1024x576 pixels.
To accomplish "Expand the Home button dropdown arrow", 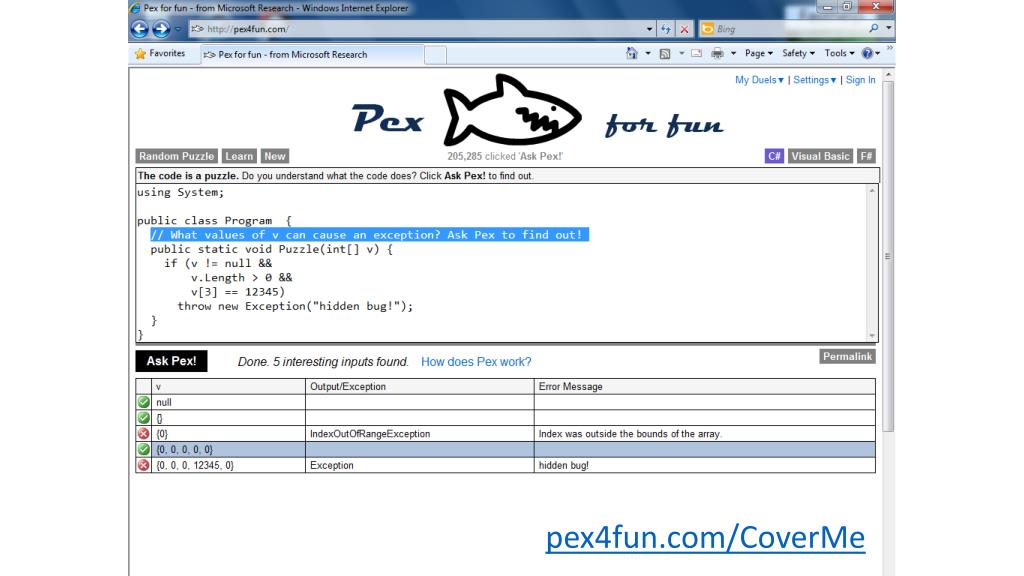I will [648, 54].
